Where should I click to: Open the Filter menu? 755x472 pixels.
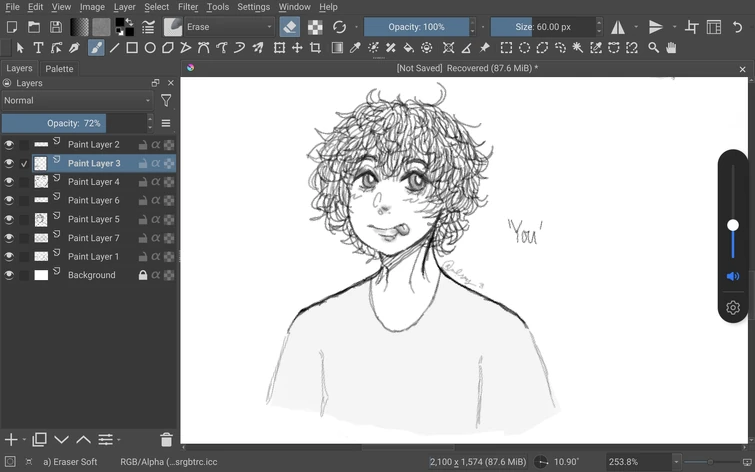[x=188, y=7]
